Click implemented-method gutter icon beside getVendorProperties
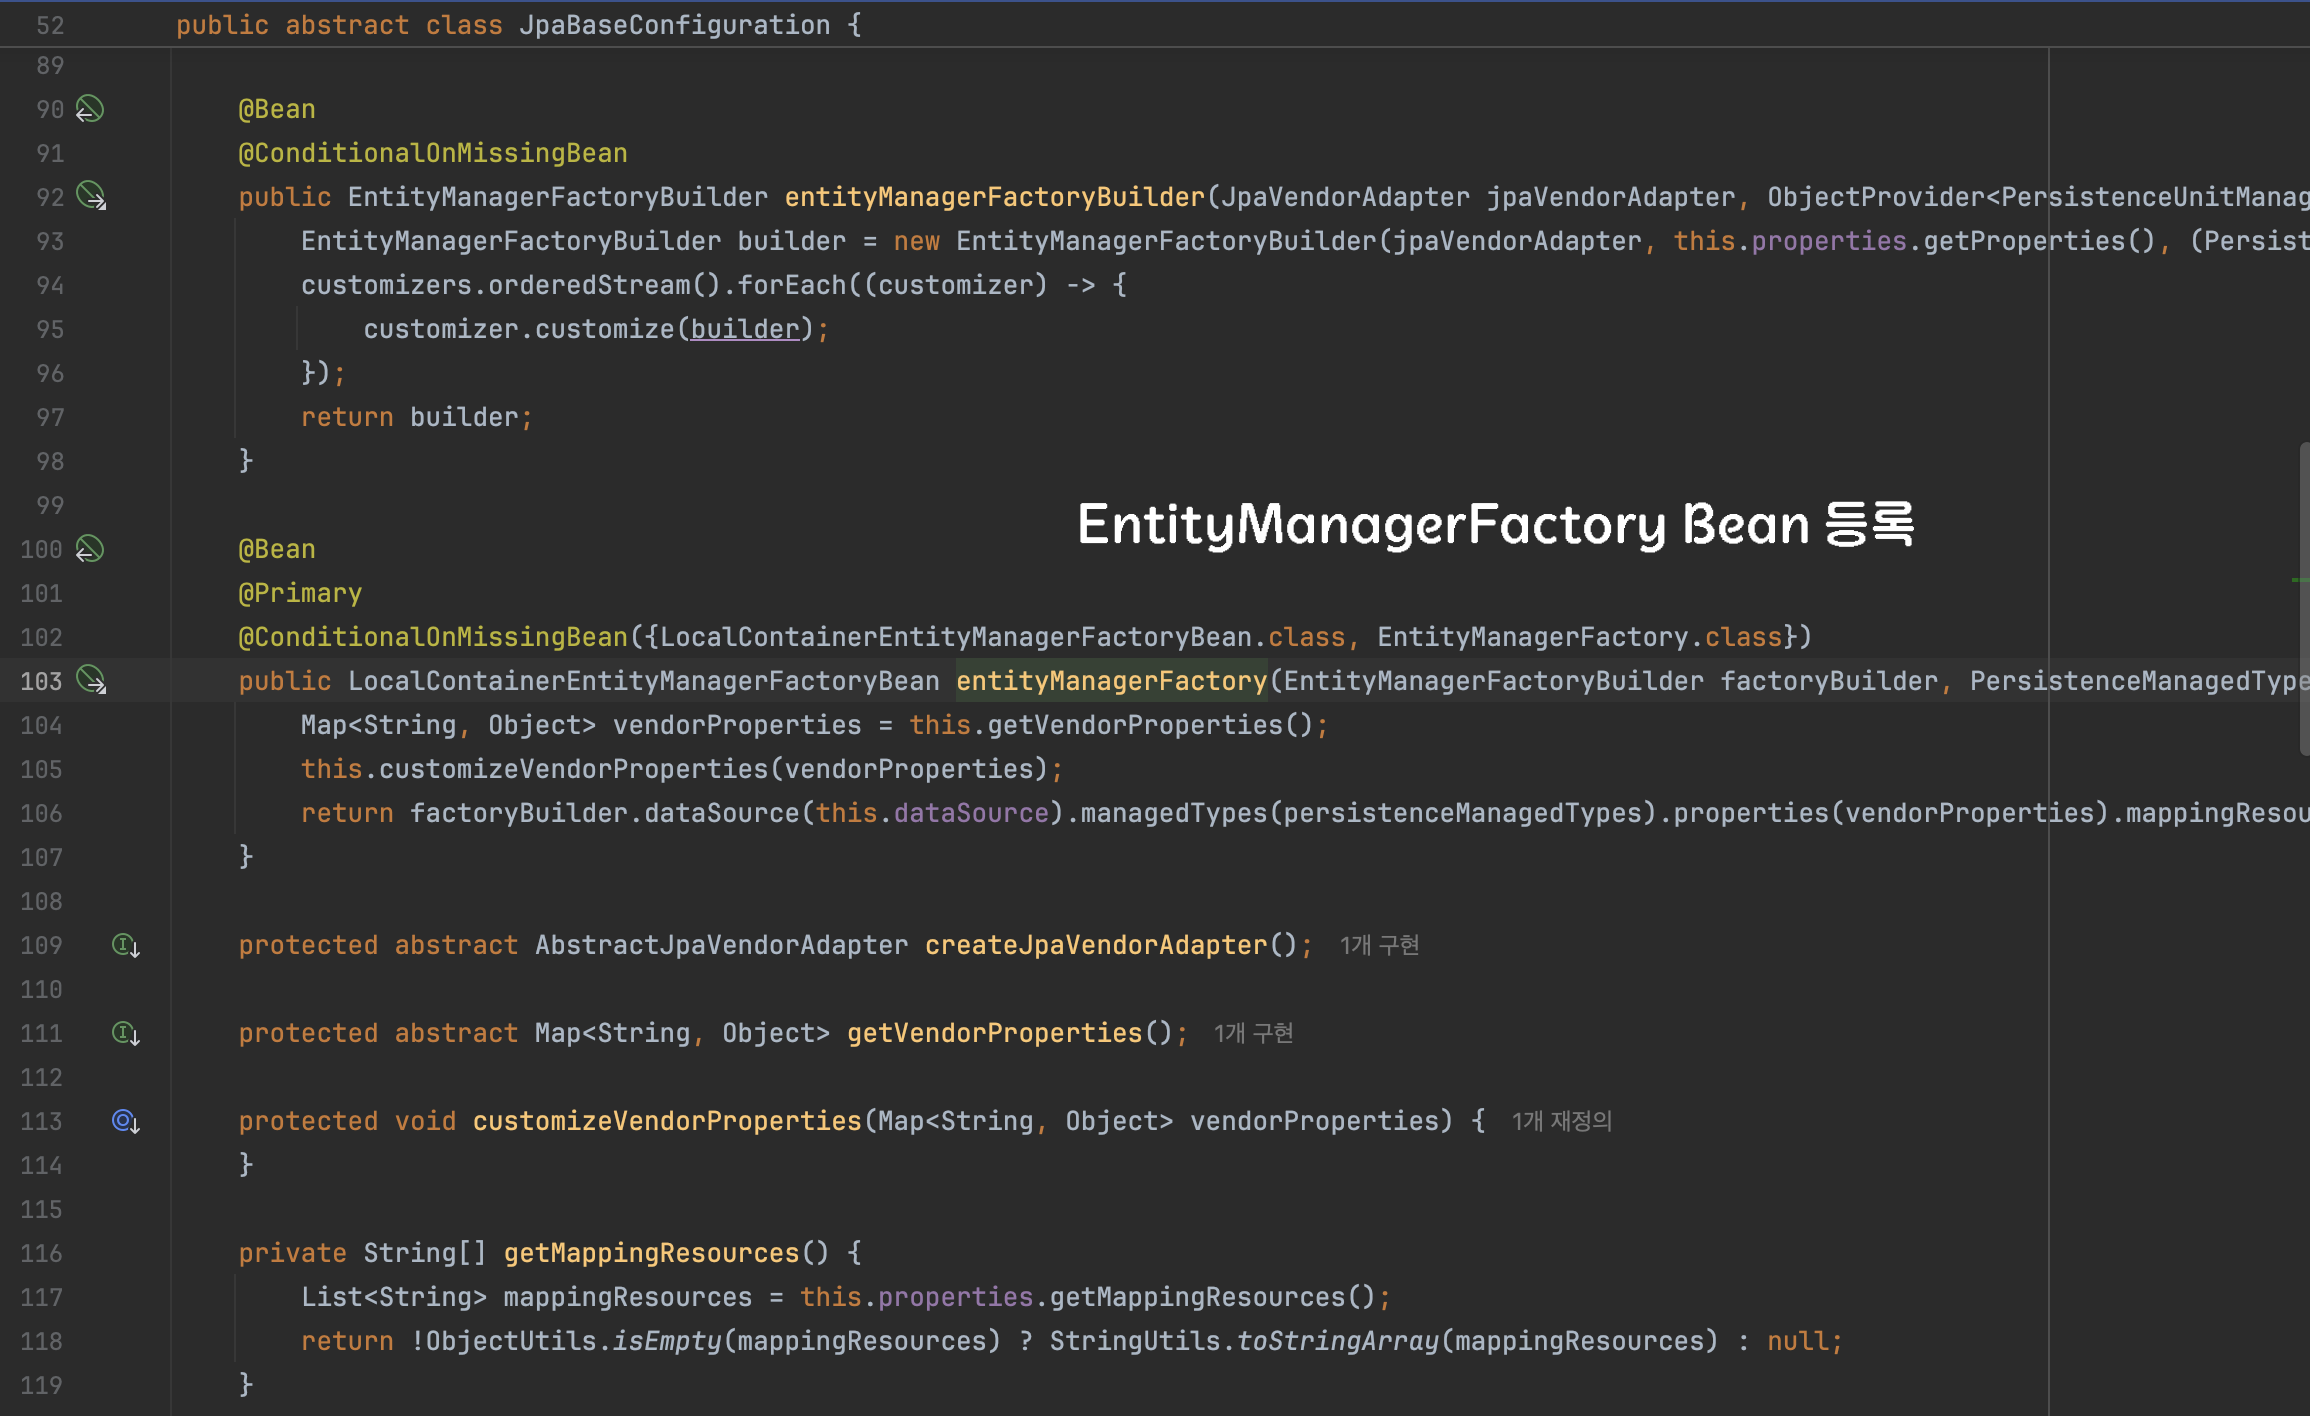Screen dimensions: 2310x1416 click(x=125, y=1033)
